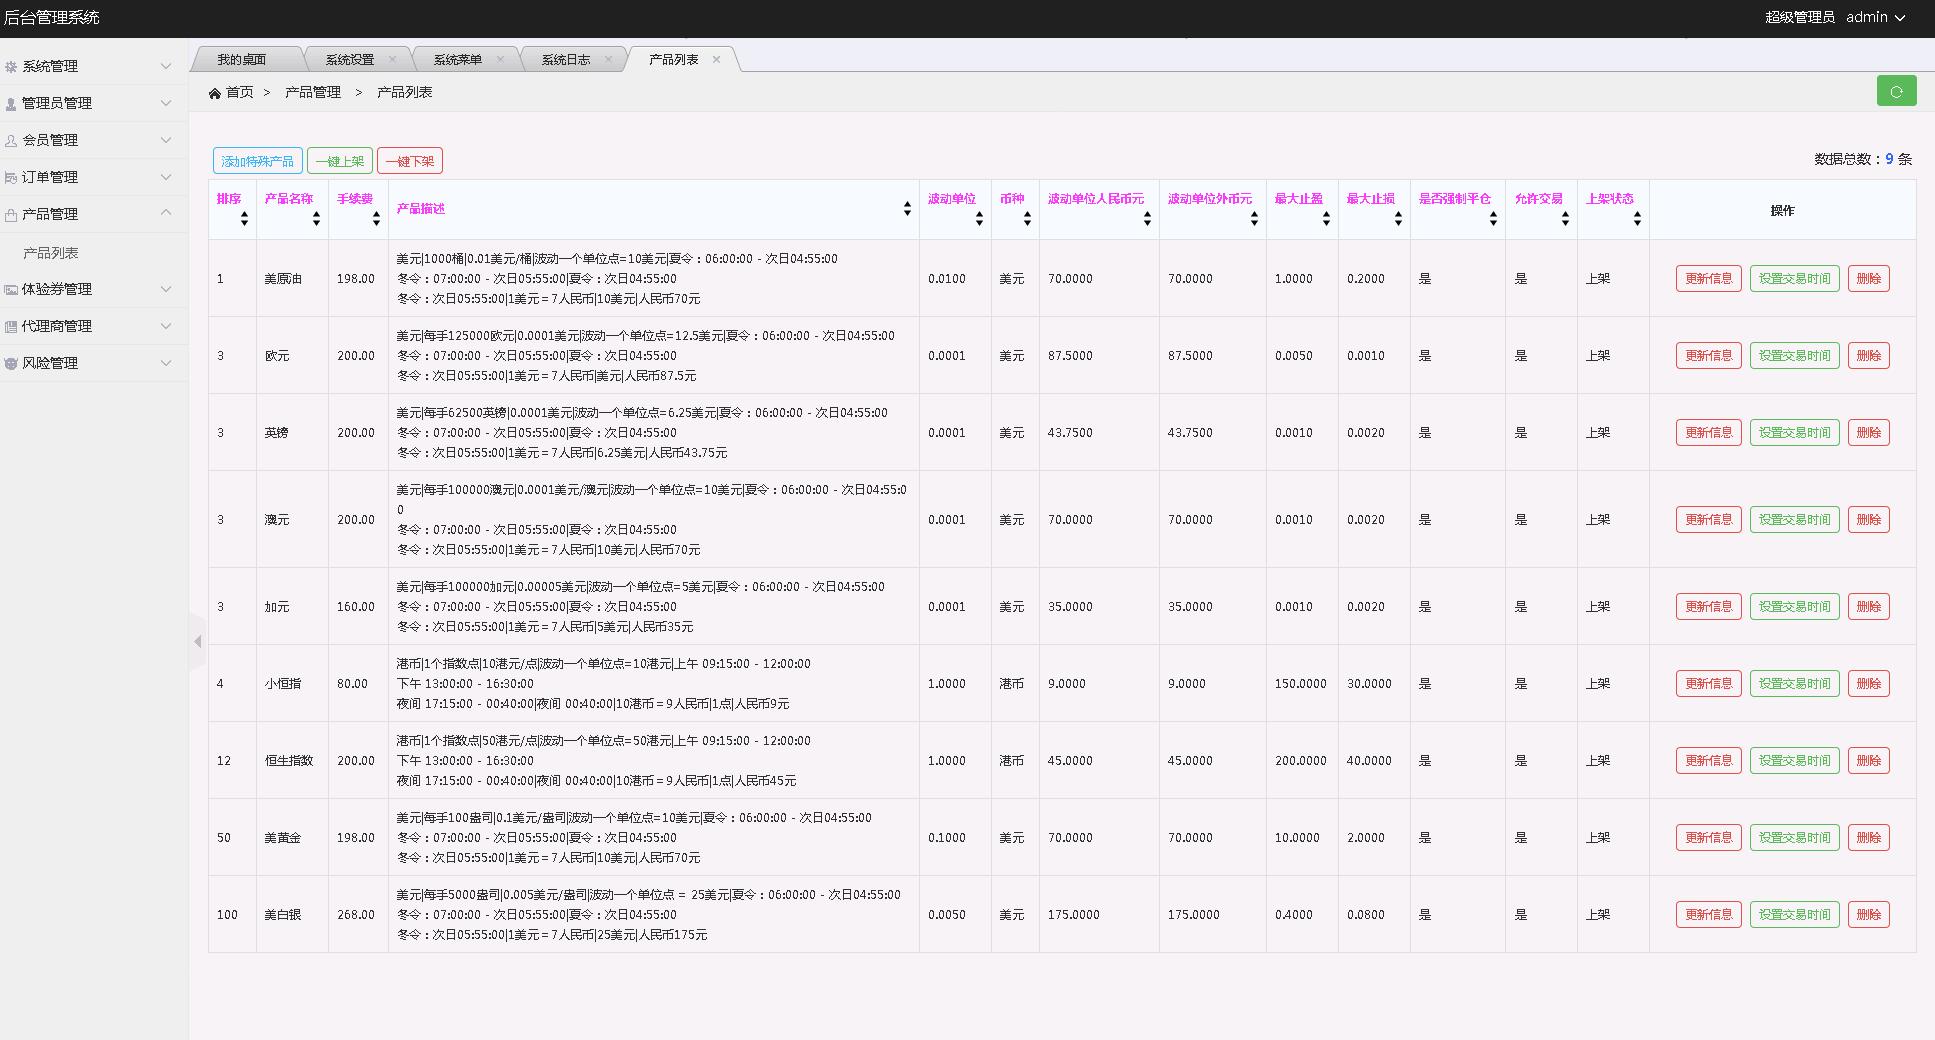This screenshot has width=1935, height=1040.
Task: Expand 会员管理 menu chevron
Action: (x=166, y=140)
